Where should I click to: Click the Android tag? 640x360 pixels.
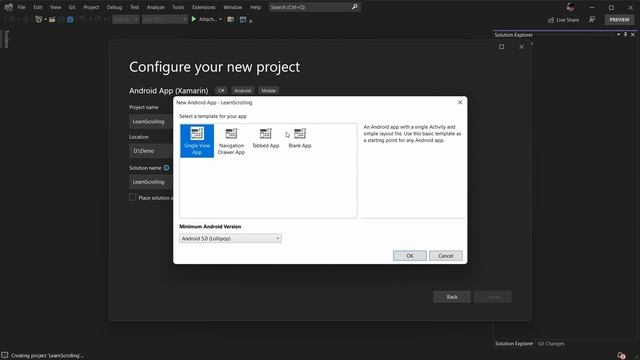[x=242, y=91]
